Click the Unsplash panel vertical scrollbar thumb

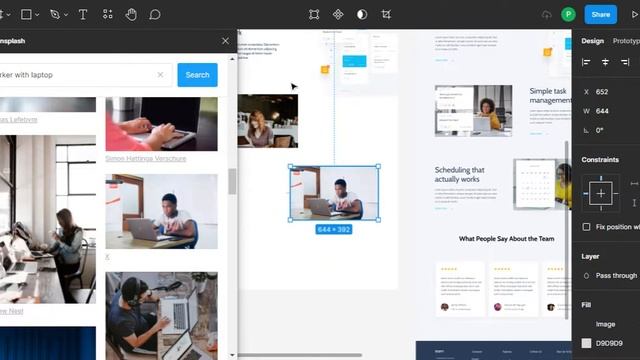[x=232, y=181]
